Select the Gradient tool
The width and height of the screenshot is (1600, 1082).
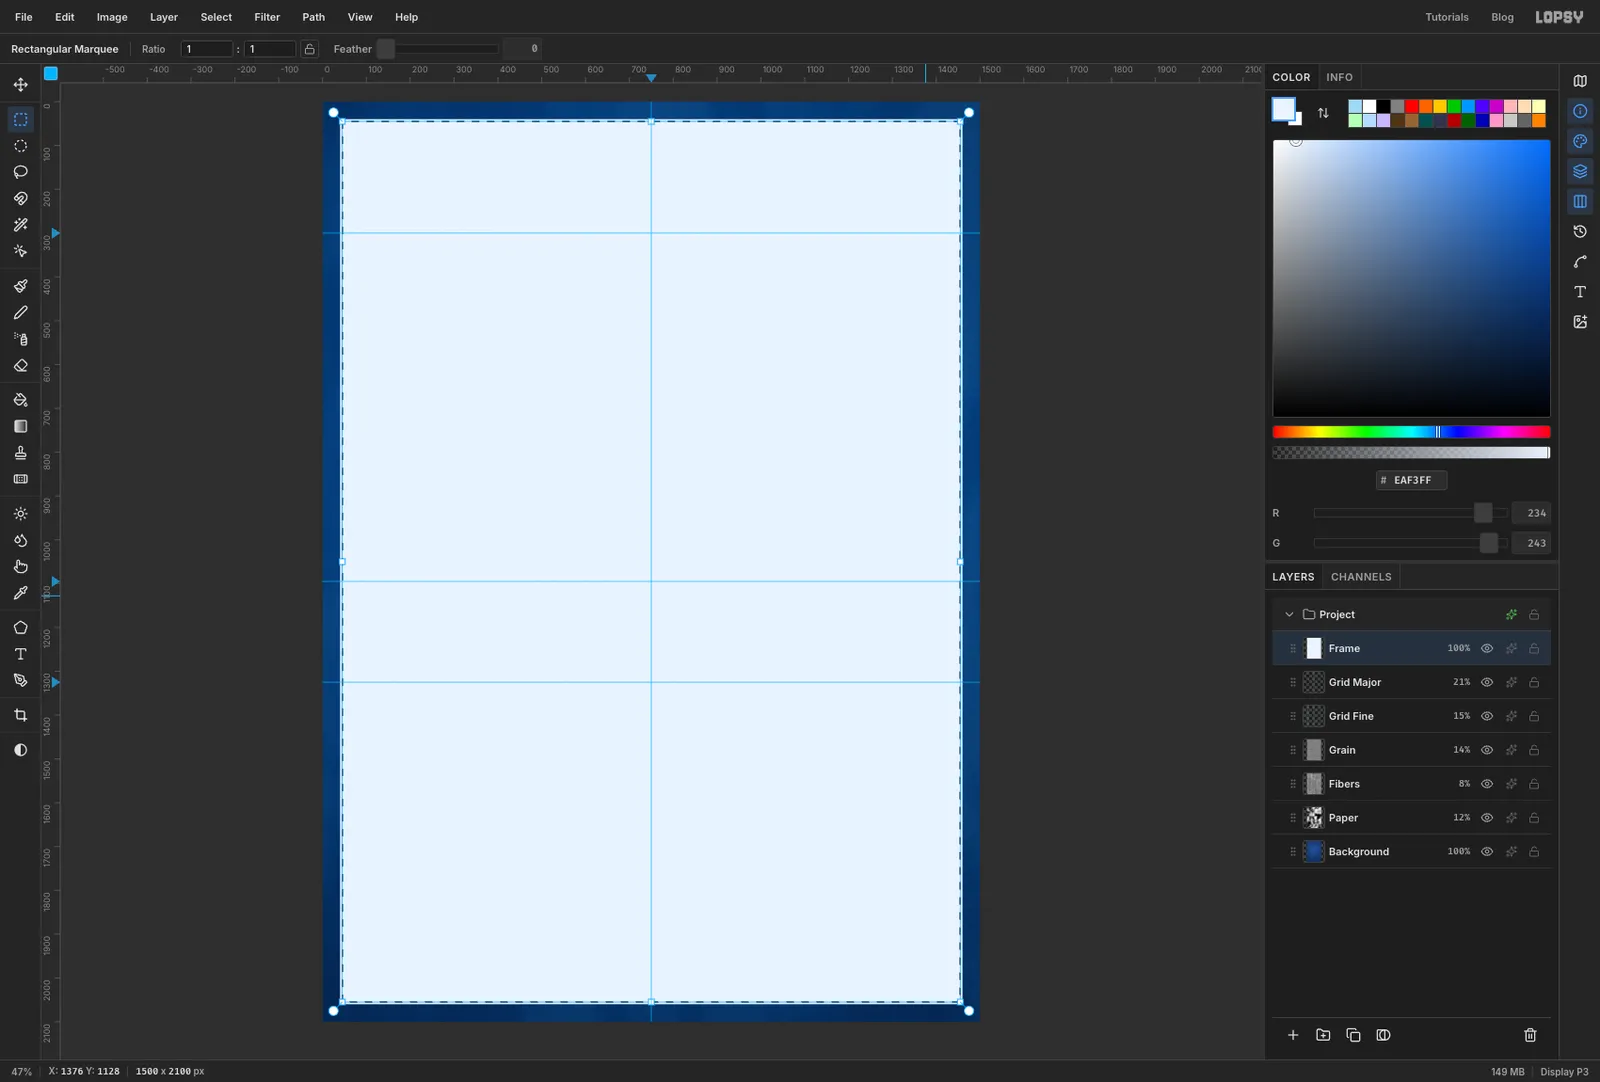[20, 426]
